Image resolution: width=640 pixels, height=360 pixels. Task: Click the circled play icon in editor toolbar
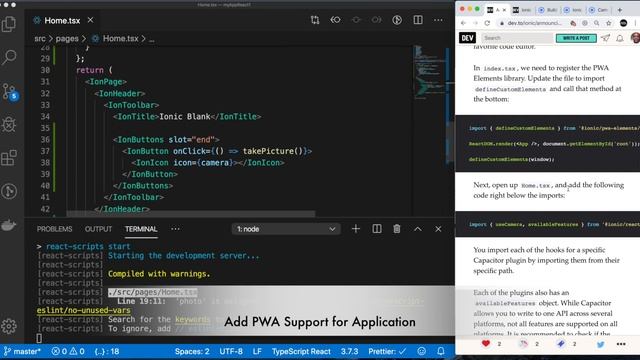pyautogui.click(x=397, y=20)
